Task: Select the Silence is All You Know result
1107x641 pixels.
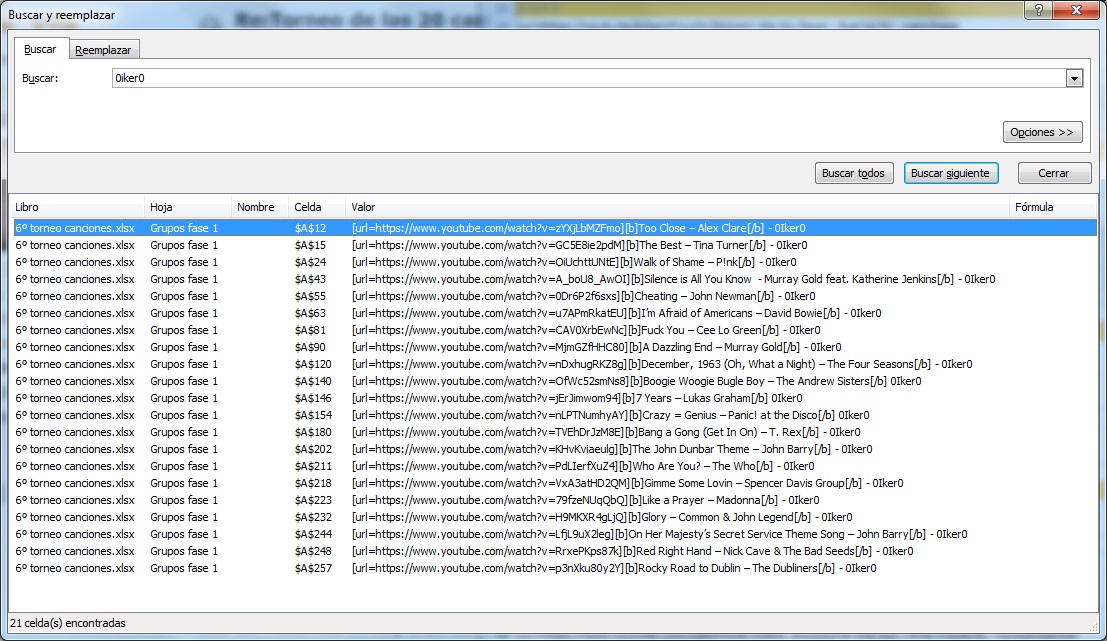Action: click(555, 279)
